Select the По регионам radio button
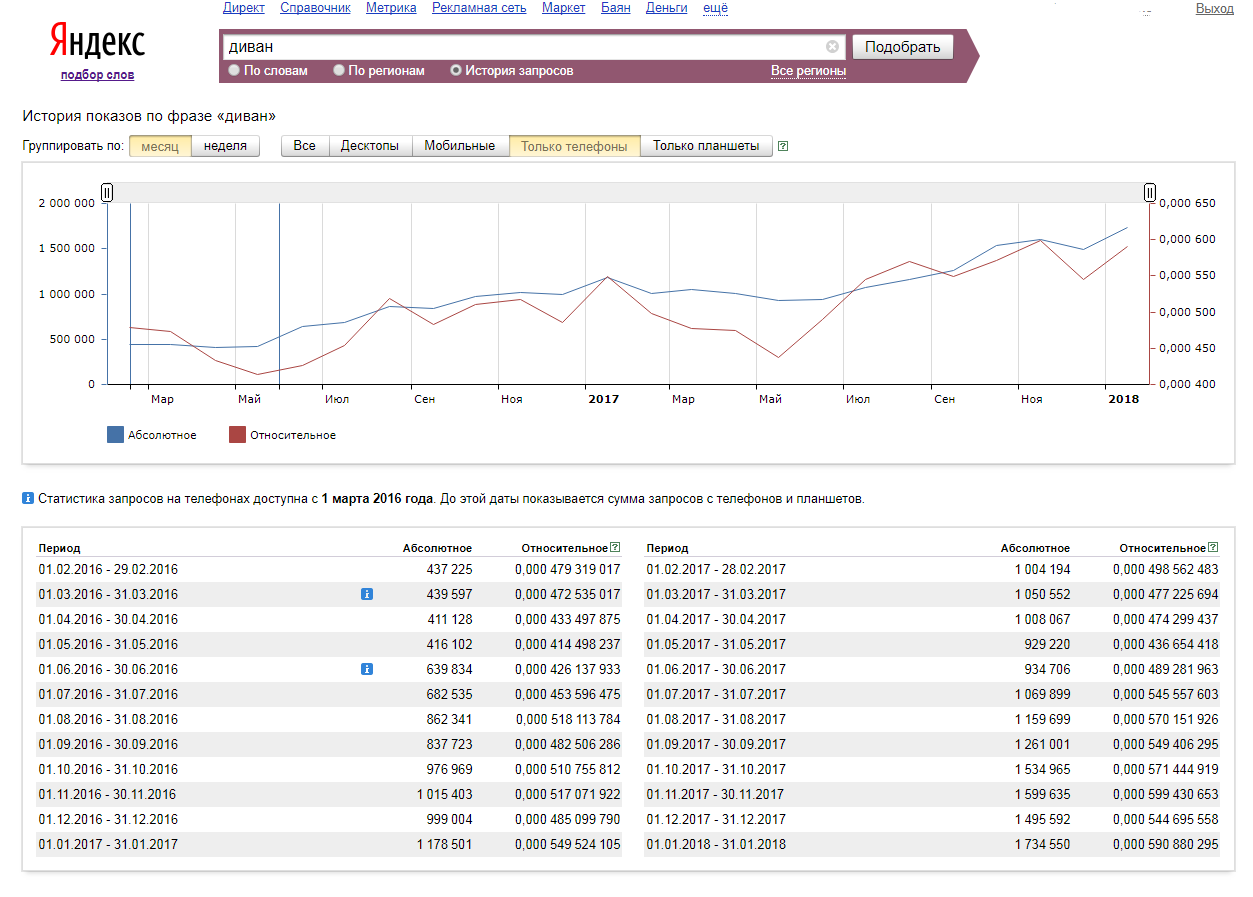 339,71
